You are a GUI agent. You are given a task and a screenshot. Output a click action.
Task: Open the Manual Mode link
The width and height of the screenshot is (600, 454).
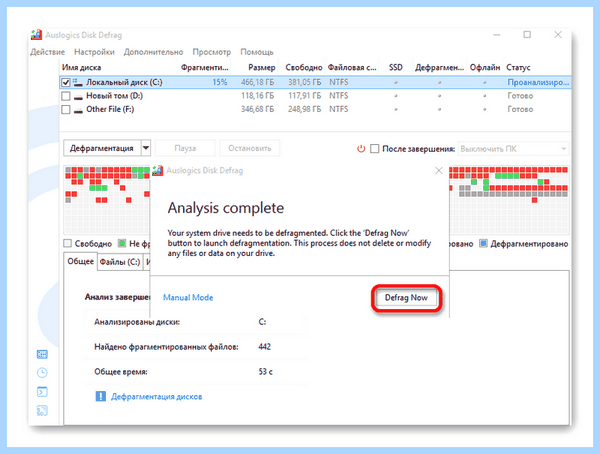pos(188,297)
